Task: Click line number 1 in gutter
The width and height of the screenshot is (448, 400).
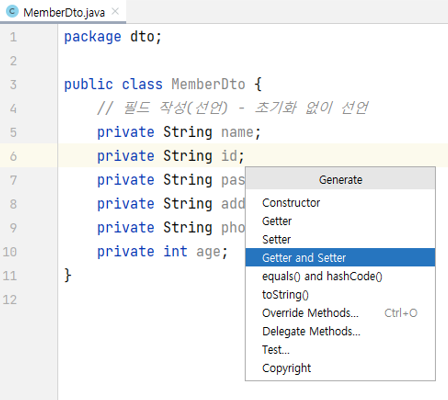Action: click(13, 37)
